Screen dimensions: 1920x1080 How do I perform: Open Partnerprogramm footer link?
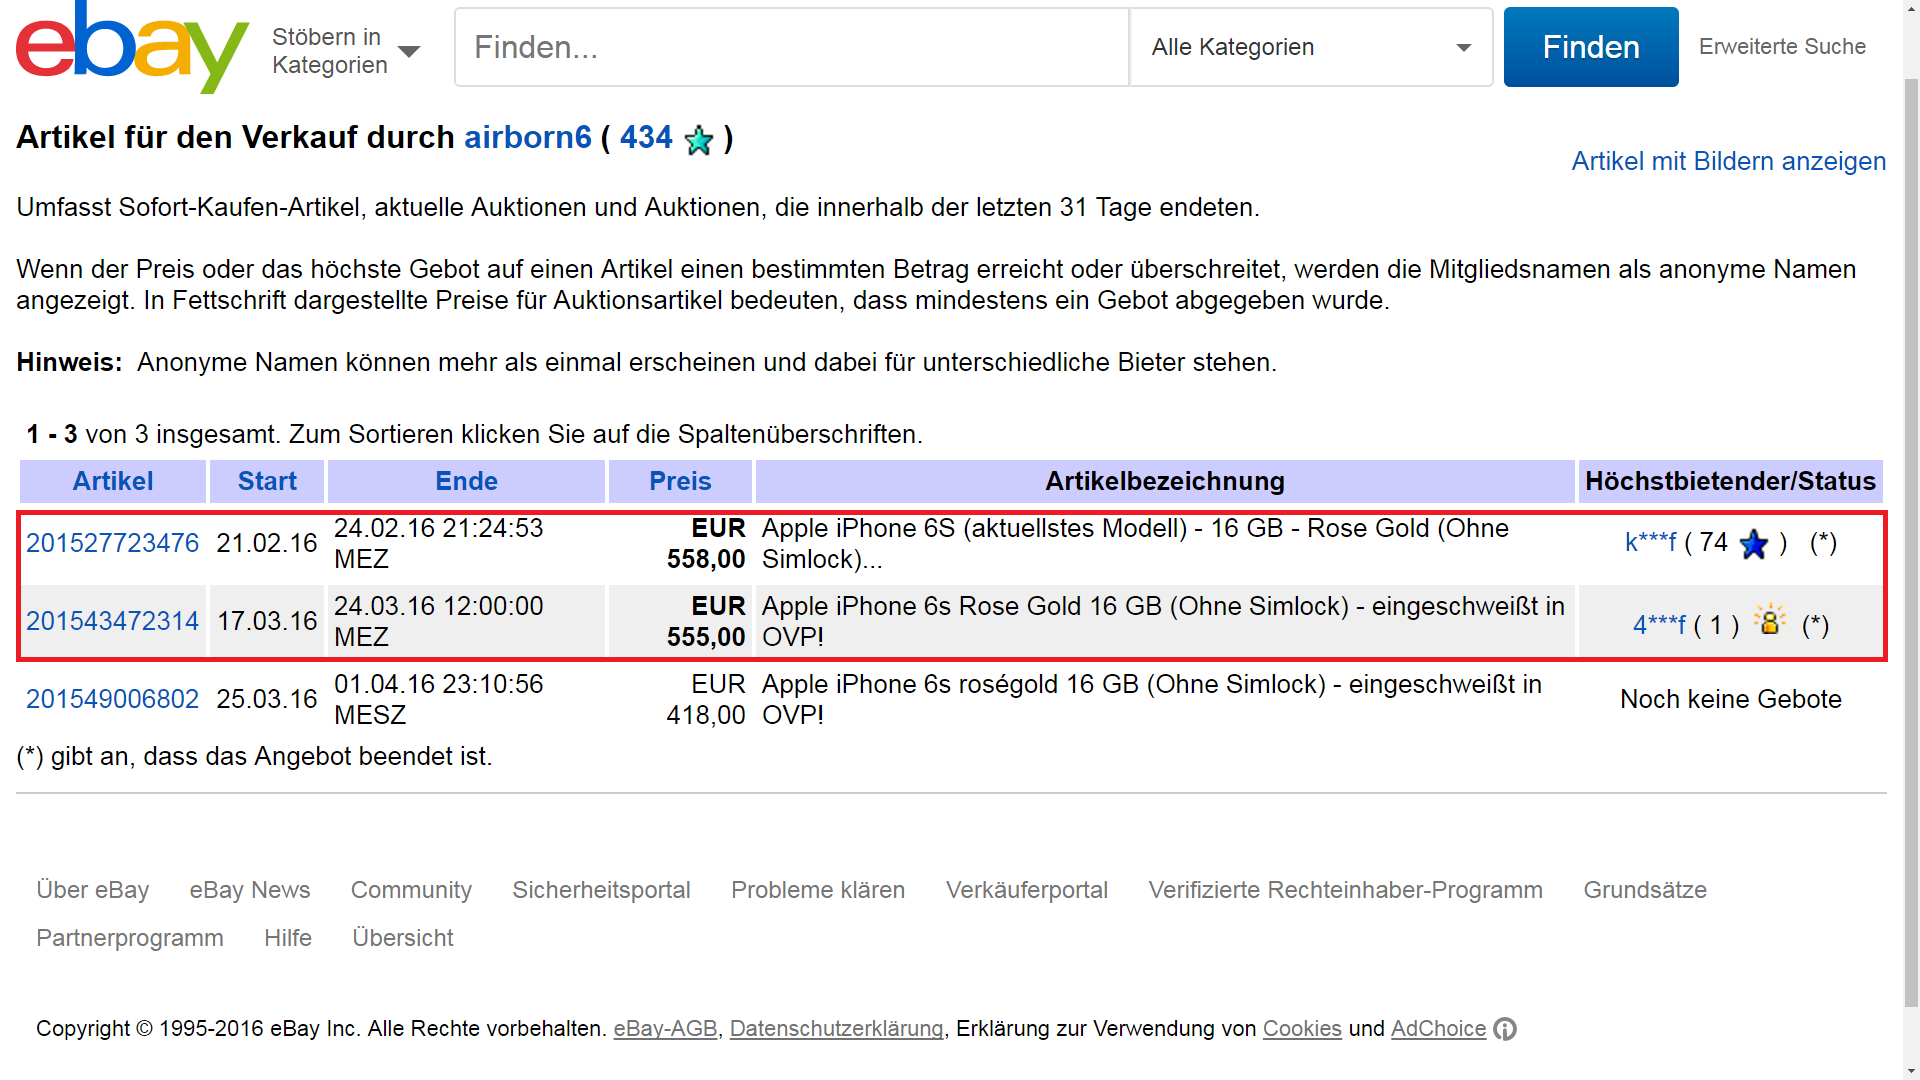(x=130, y=938)
